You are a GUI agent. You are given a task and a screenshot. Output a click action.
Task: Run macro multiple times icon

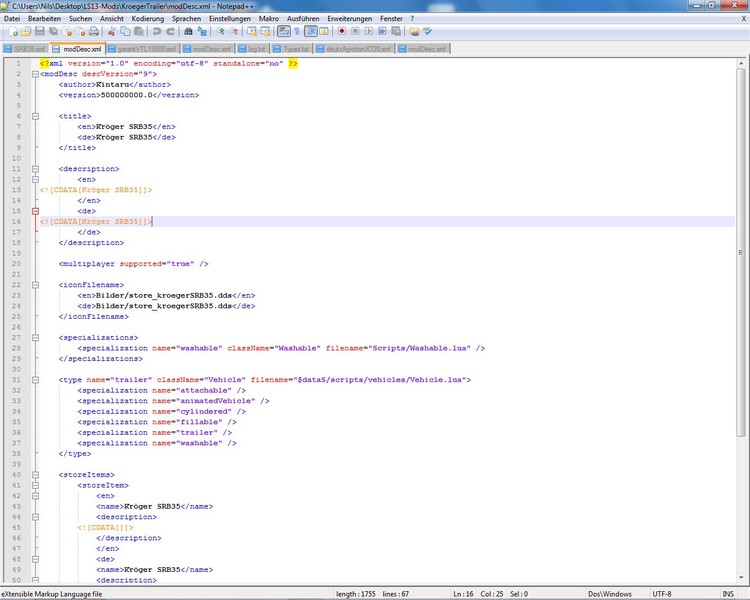point(382,32)
